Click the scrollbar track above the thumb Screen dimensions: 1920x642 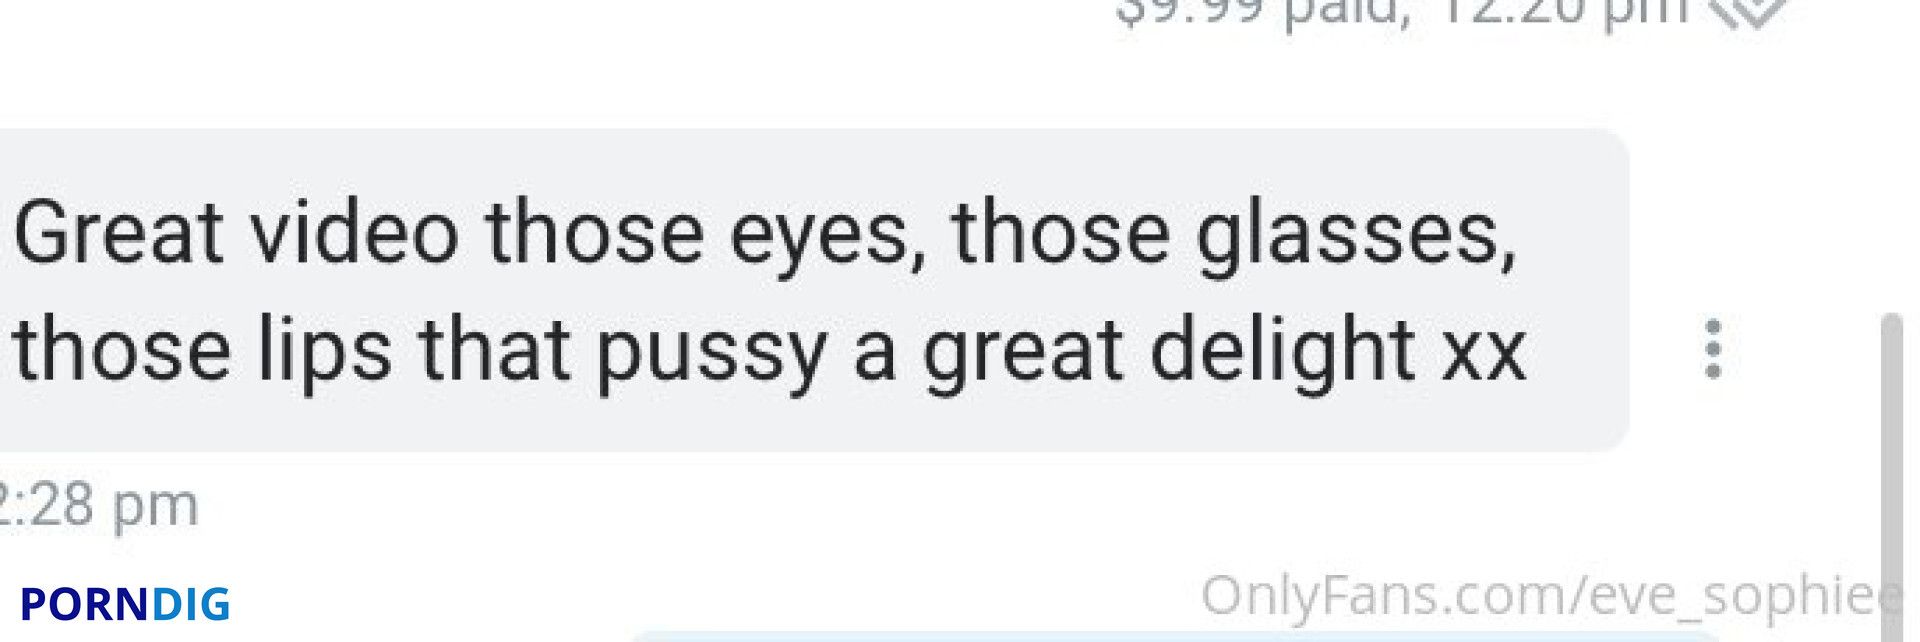[x=1890, y=155]
